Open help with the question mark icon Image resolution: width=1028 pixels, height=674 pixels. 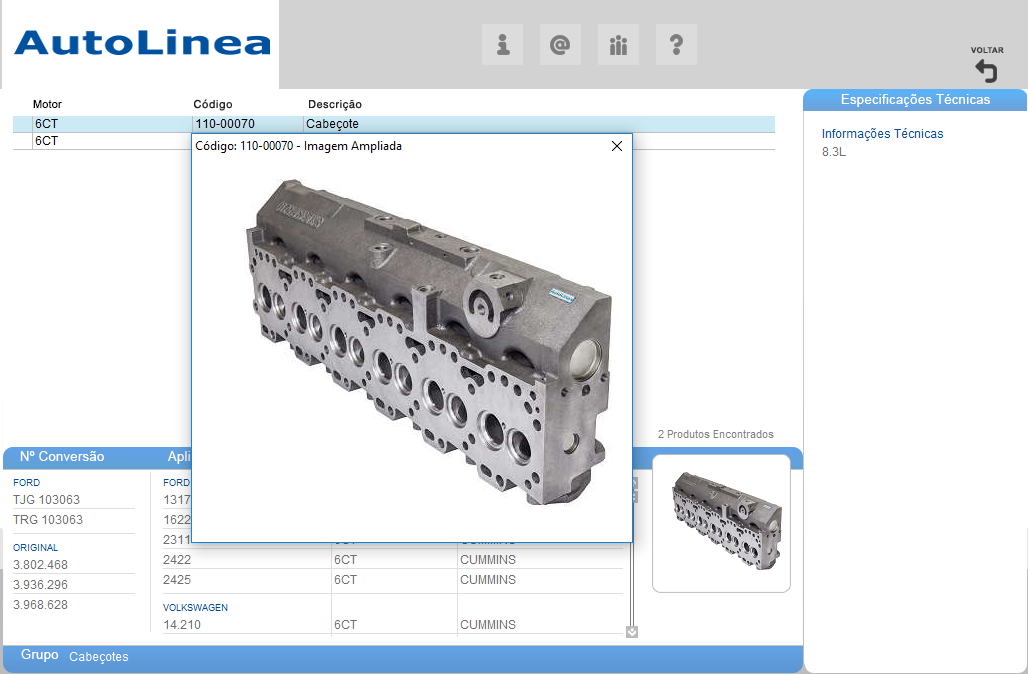[676, 45]
